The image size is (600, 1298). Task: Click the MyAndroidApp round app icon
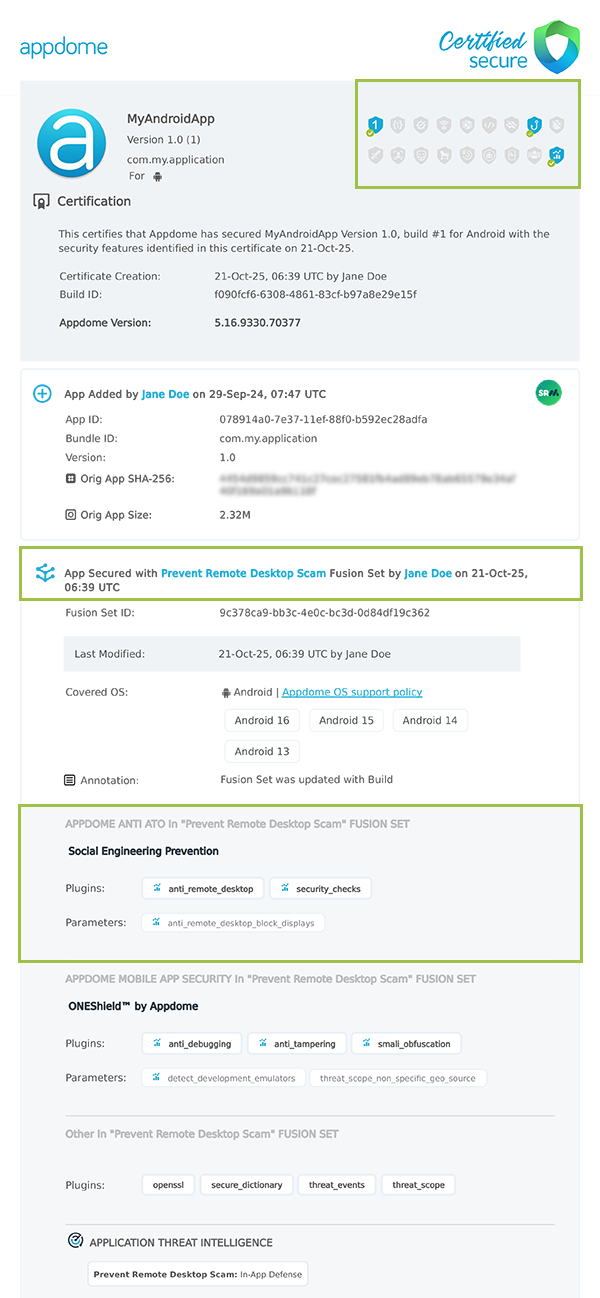coord(71,143)
